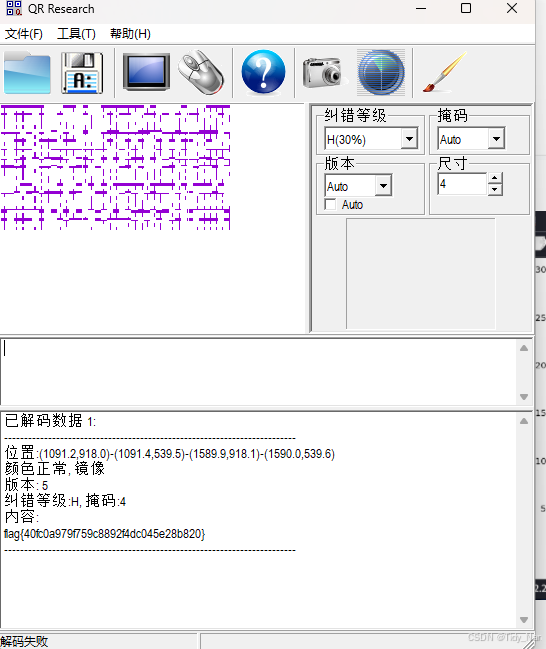546x649 pixels.
Task: Click the decoded results scroll down arrow
Action: point(524,620)
